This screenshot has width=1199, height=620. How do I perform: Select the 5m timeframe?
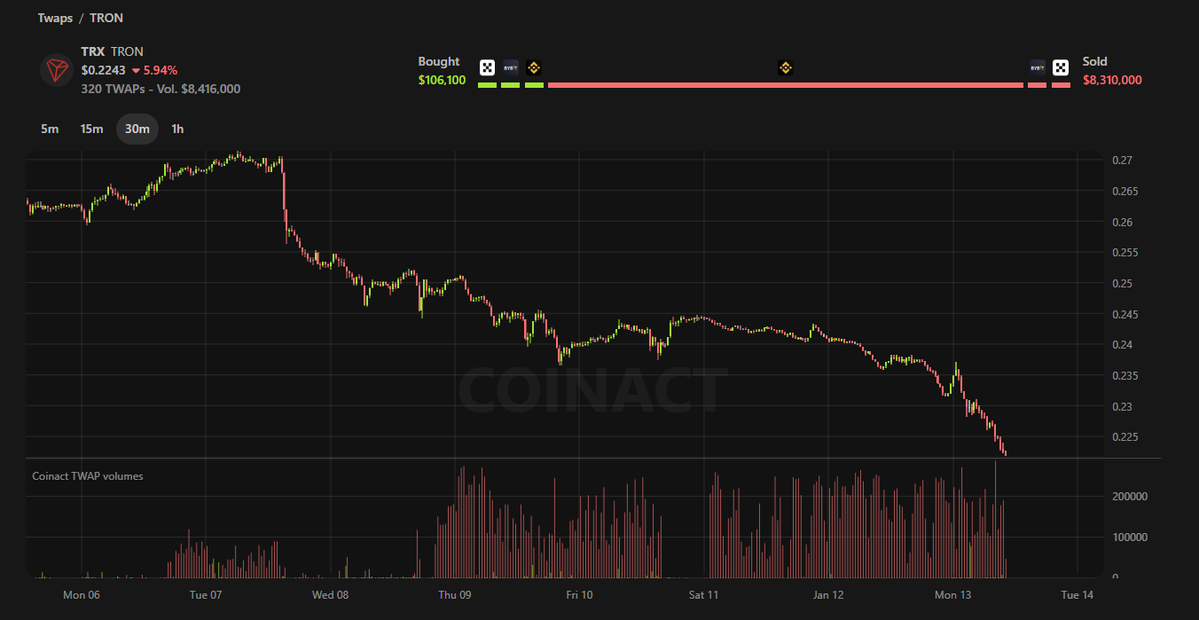coord(49,129)
